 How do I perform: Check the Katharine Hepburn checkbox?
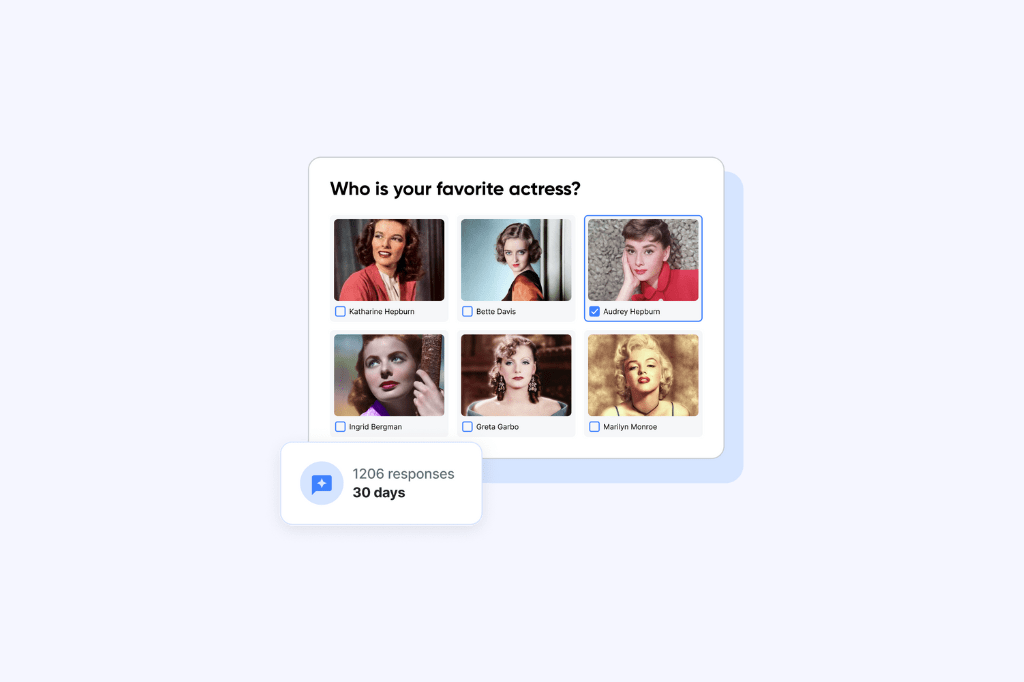[340, 312]
